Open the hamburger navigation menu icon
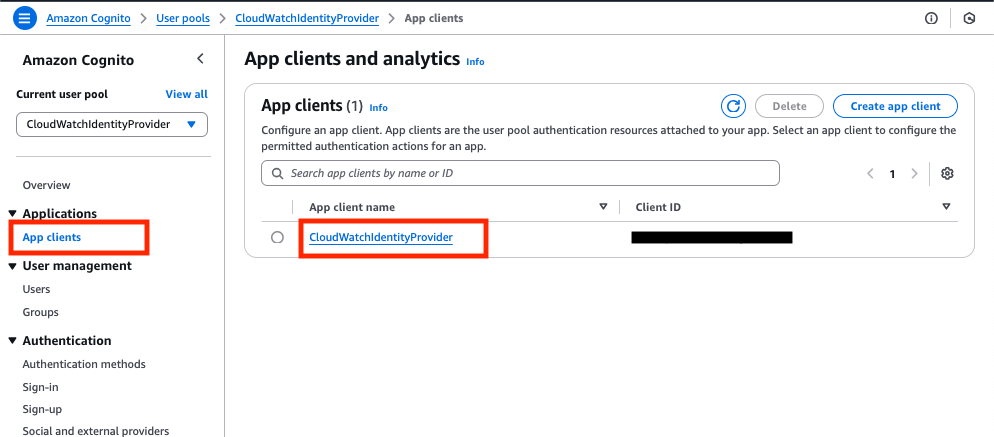Screen dimensions: 994x437 coord(24,18)
